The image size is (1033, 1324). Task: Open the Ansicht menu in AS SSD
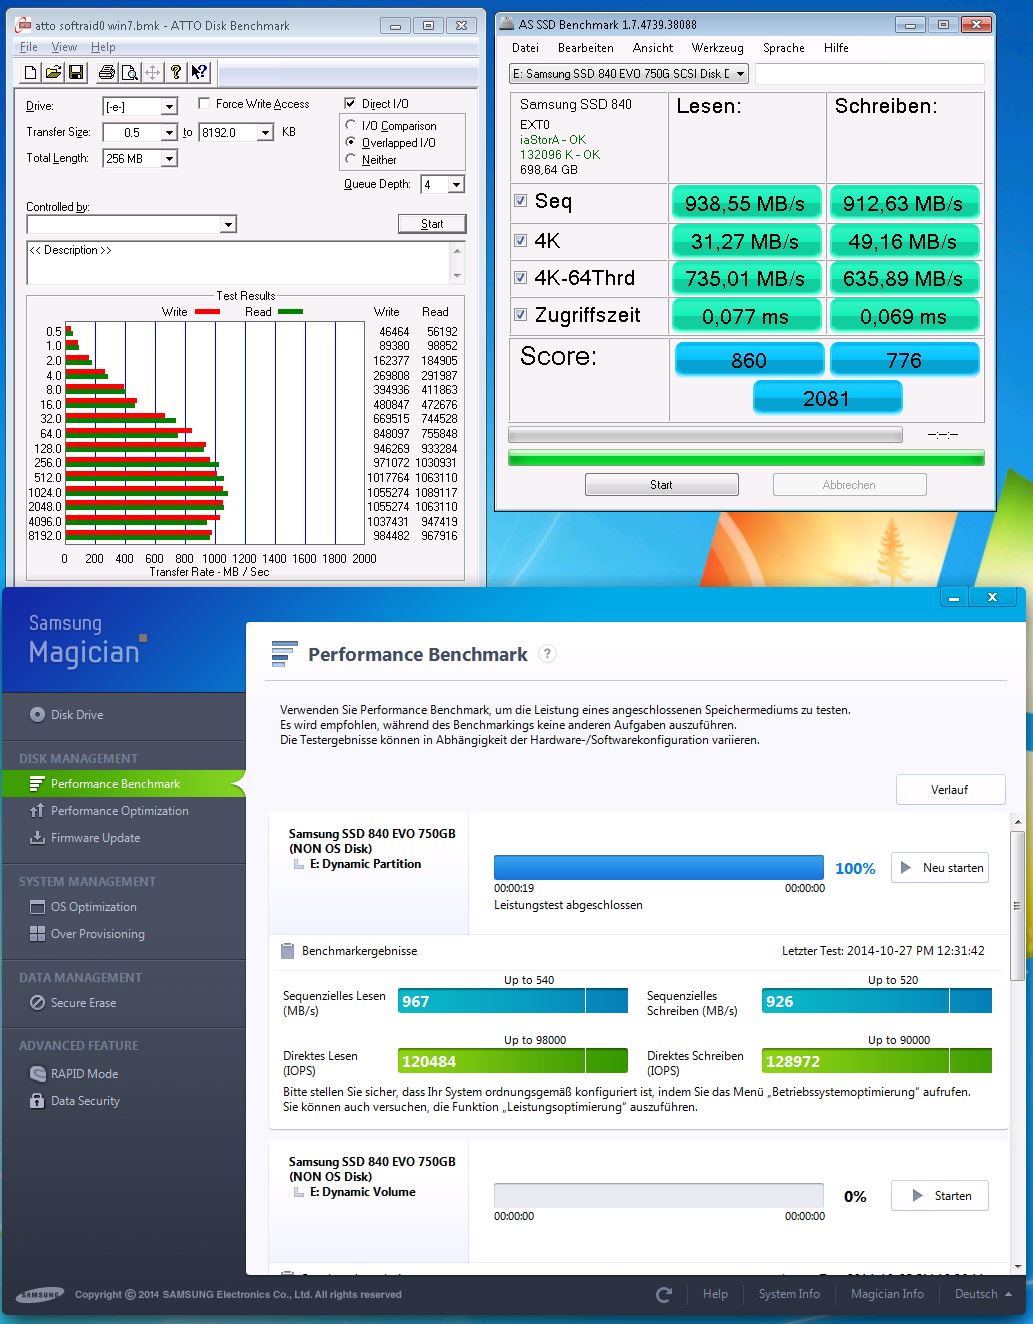click(x=653, y=48)
